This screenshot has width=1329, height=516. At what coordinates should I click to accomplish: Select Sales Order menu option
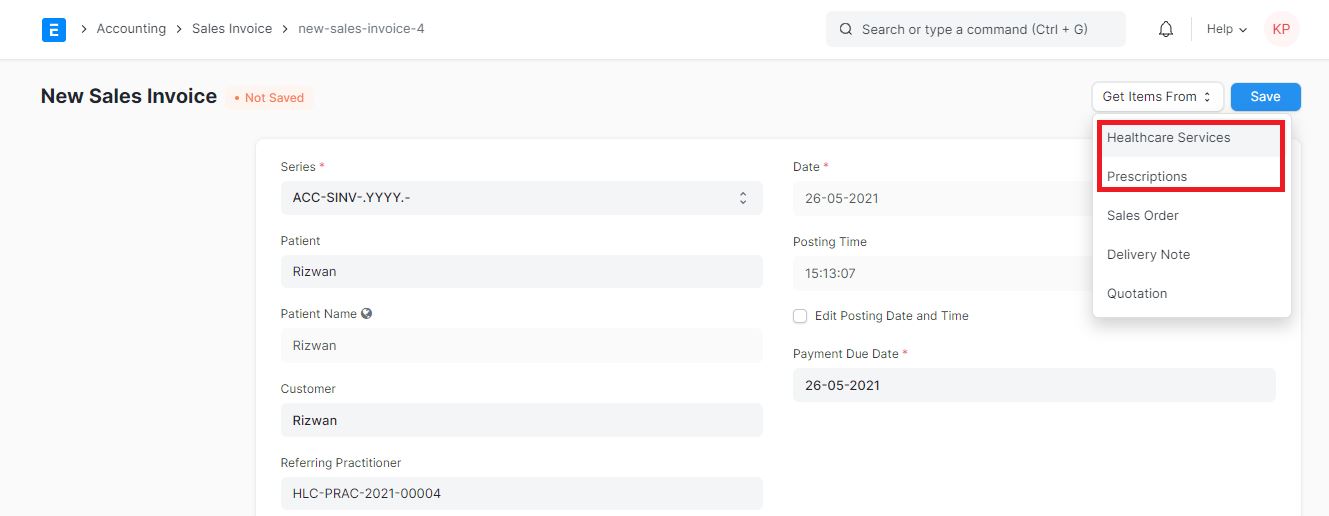tap(1142, 216)
